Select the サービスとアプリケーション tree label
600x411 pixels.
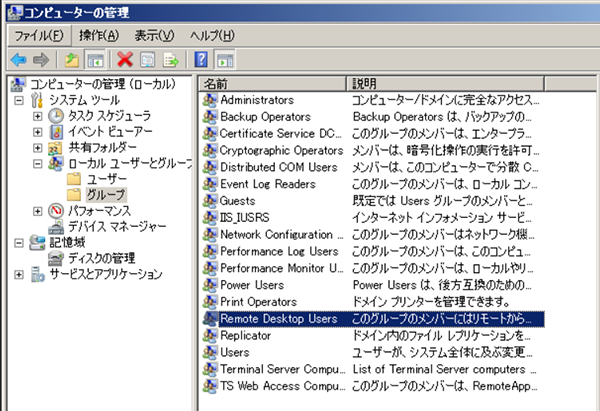(106, 274)
